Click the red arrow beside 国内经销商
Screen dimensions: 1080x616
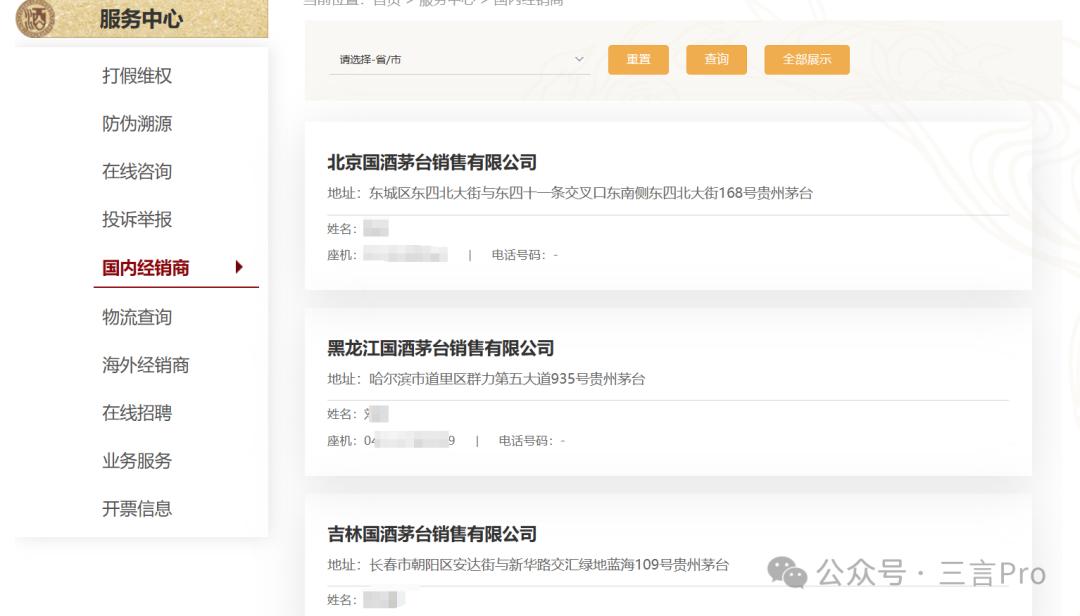[x=239, y=267]
